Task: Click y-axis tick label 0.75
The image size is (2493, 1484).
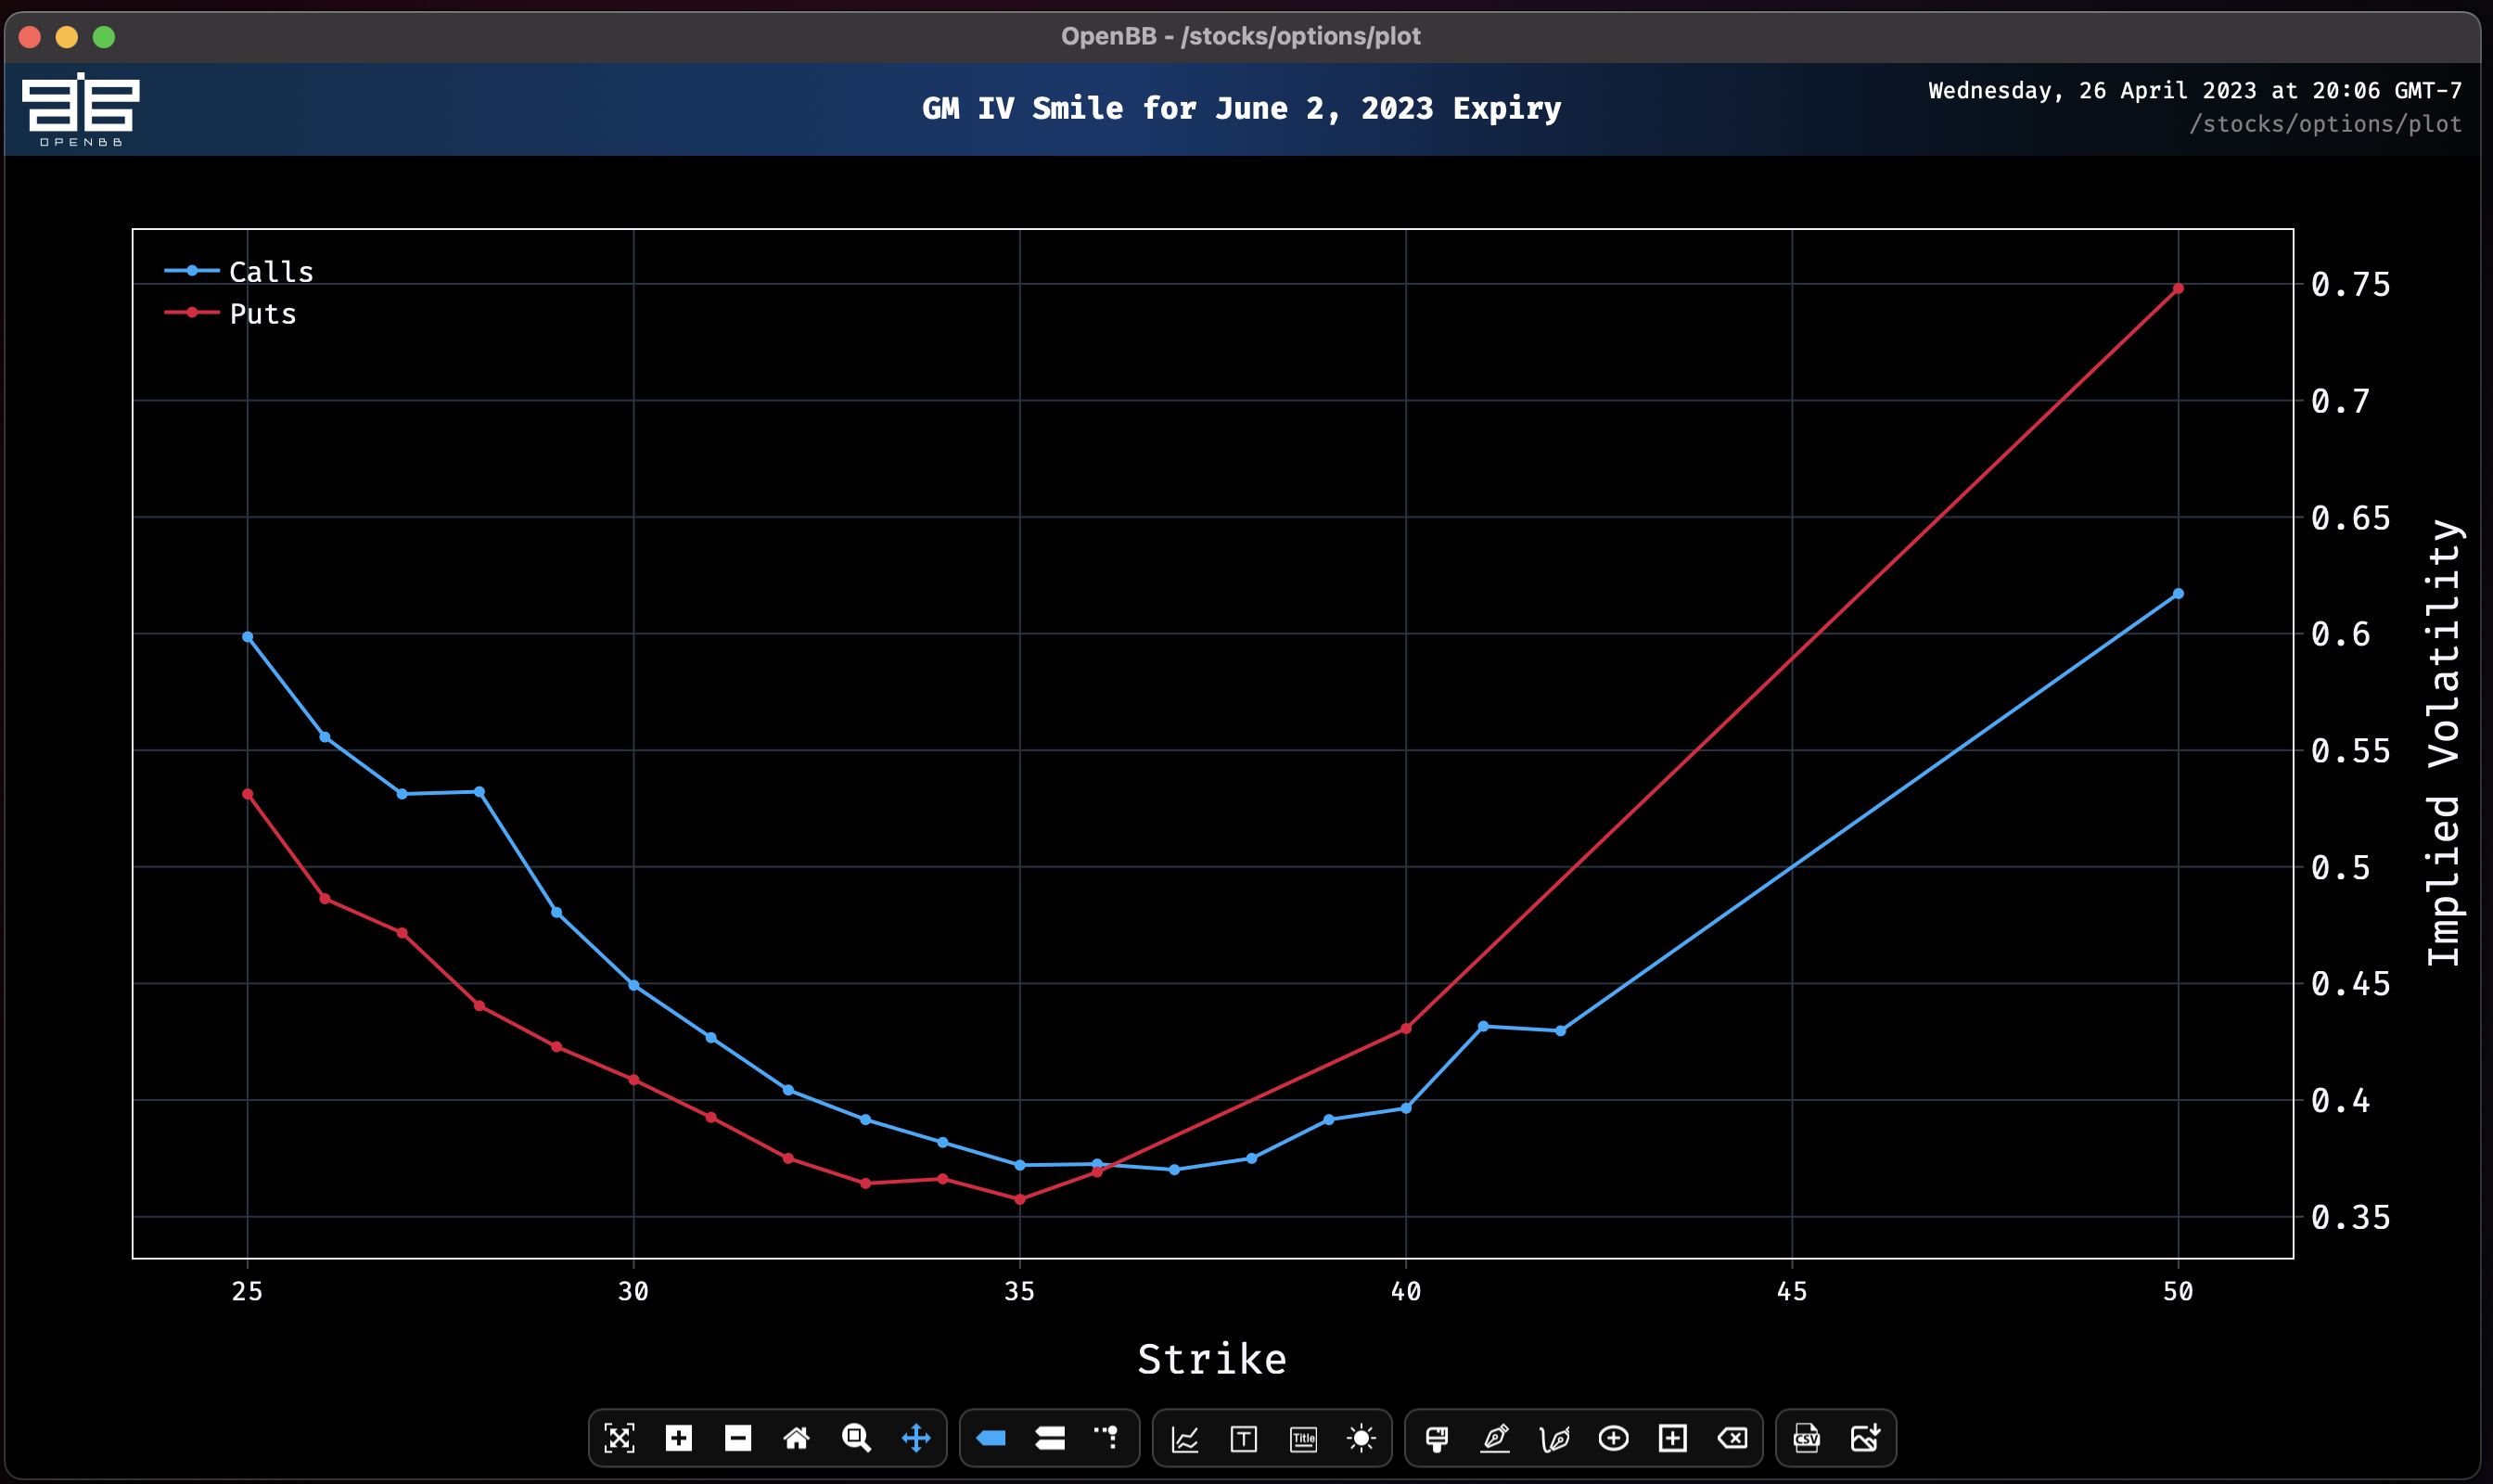Action: coord(2350,284)
